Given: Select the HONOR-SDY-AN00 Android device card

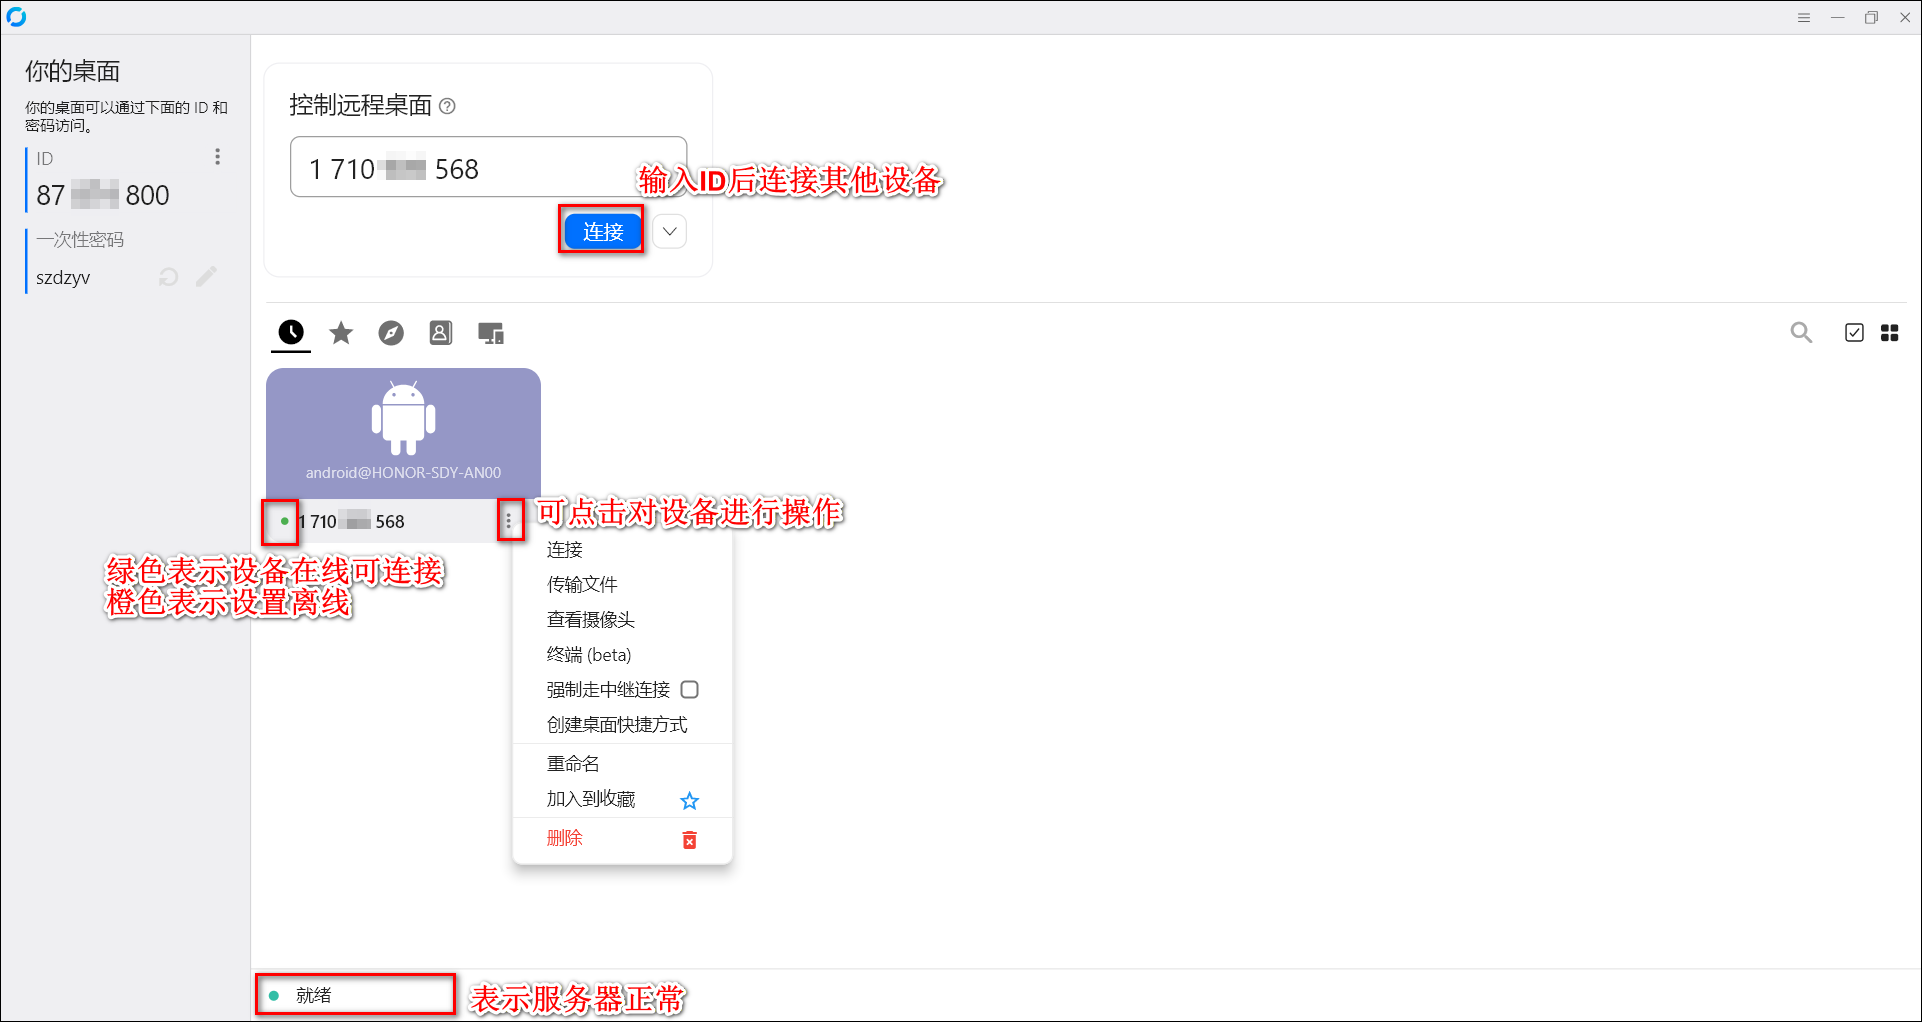Looking at the screenshot, I should [x=403, y=432].
